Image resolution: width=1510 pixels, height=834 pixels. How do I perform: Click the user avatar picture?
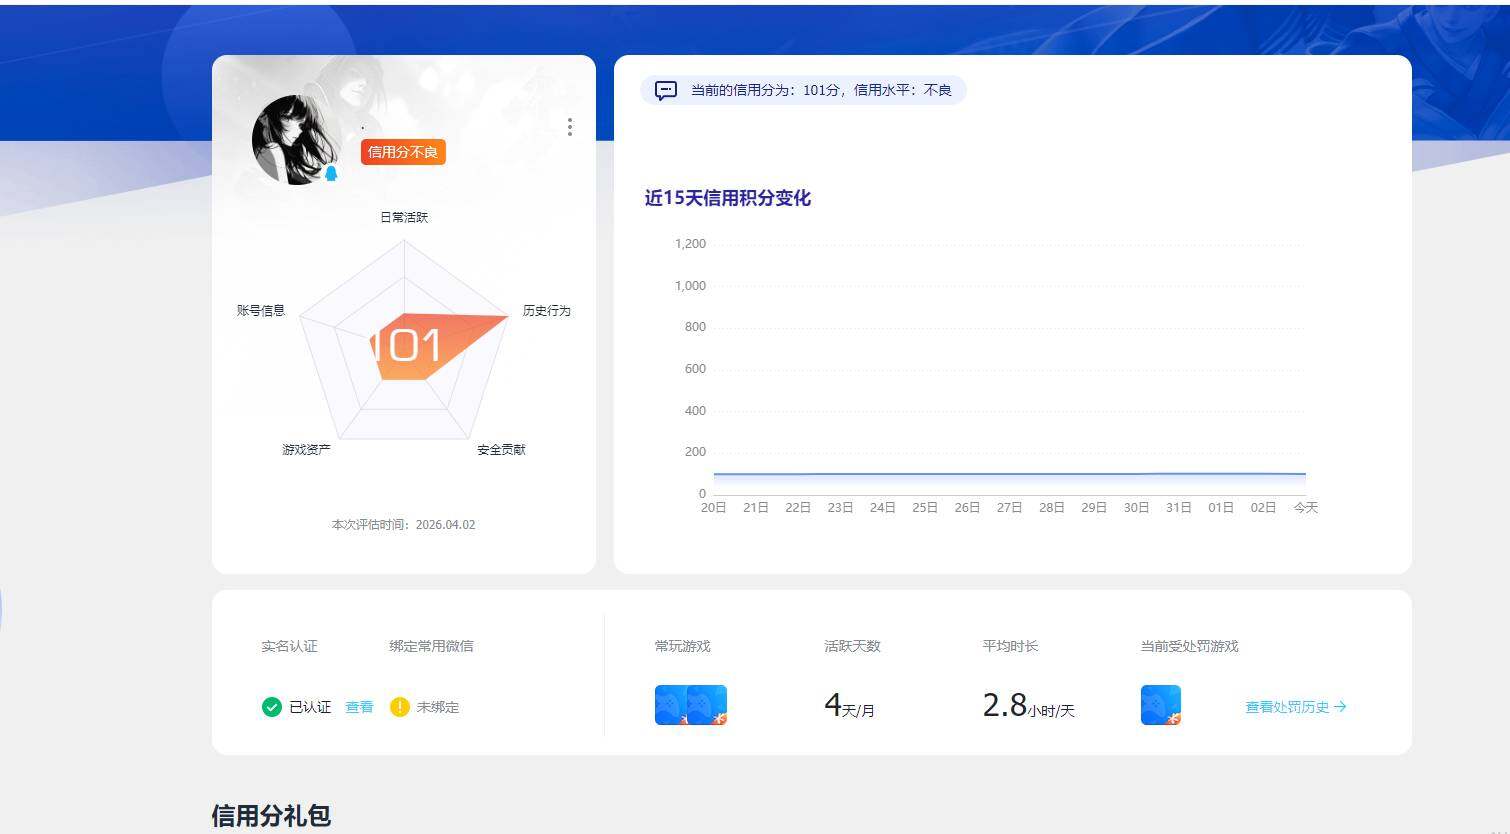pos(296,140)
